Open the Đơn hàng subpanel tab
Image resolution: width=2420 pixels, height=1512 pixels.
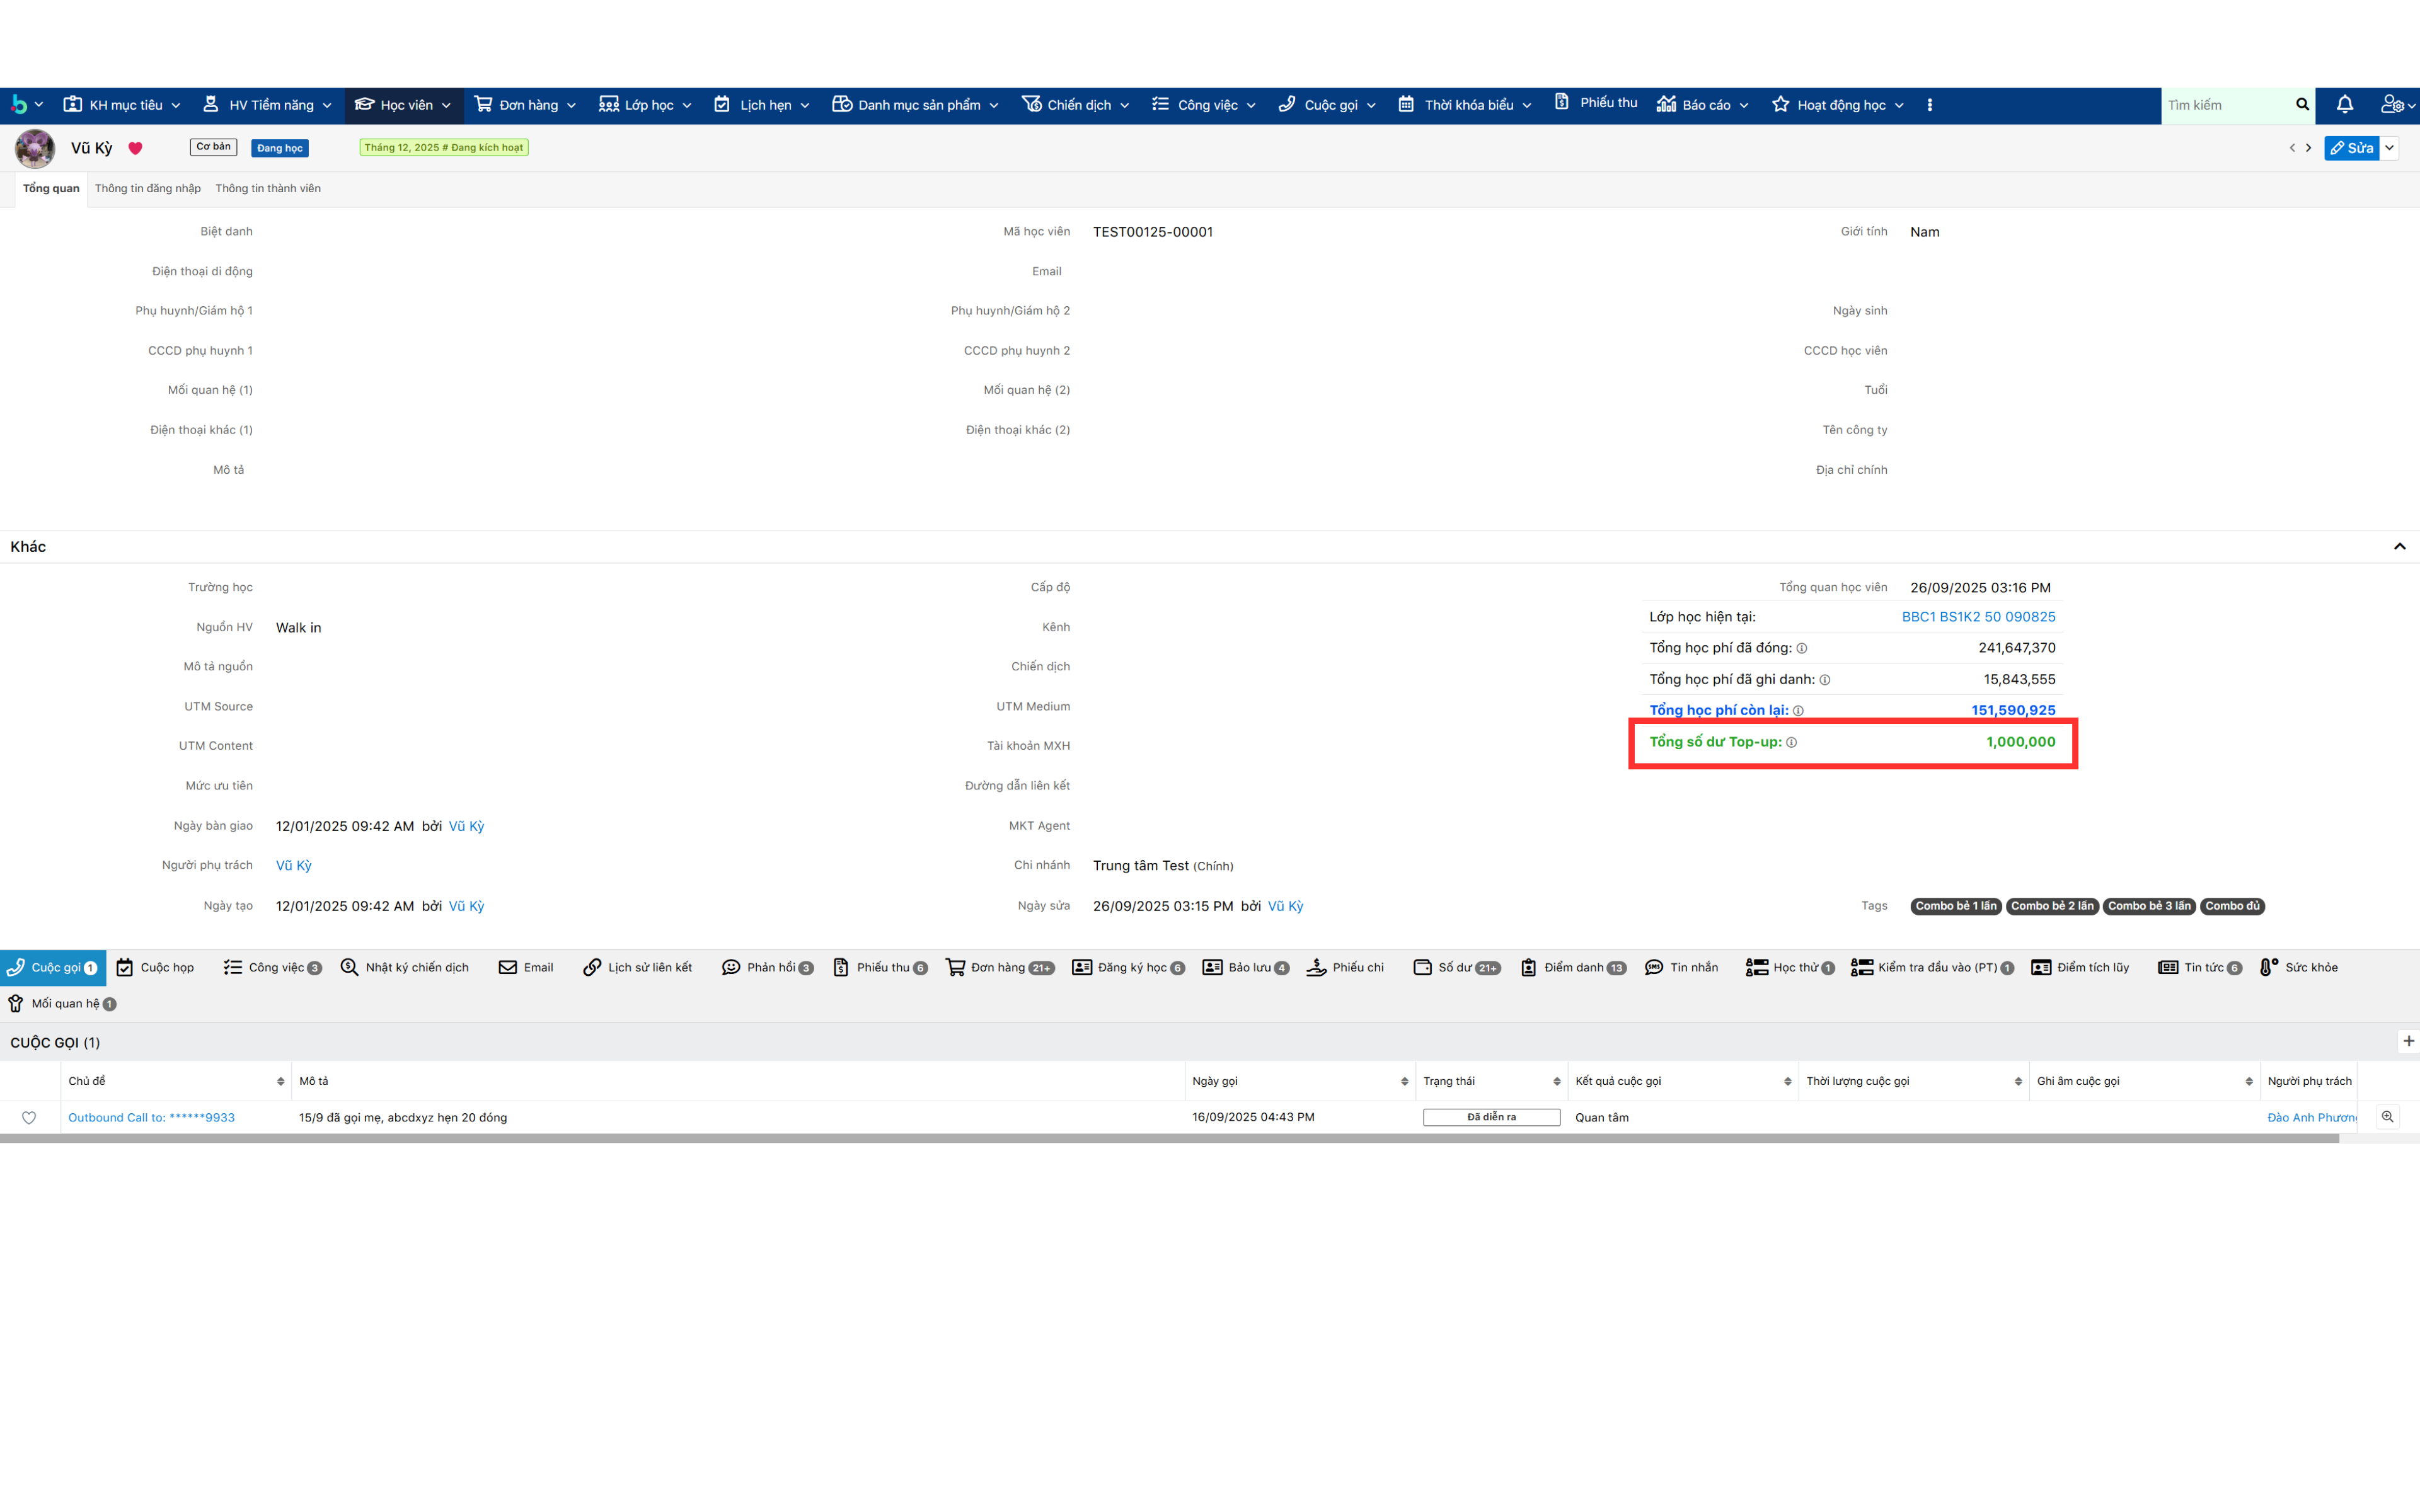point(998,967)
